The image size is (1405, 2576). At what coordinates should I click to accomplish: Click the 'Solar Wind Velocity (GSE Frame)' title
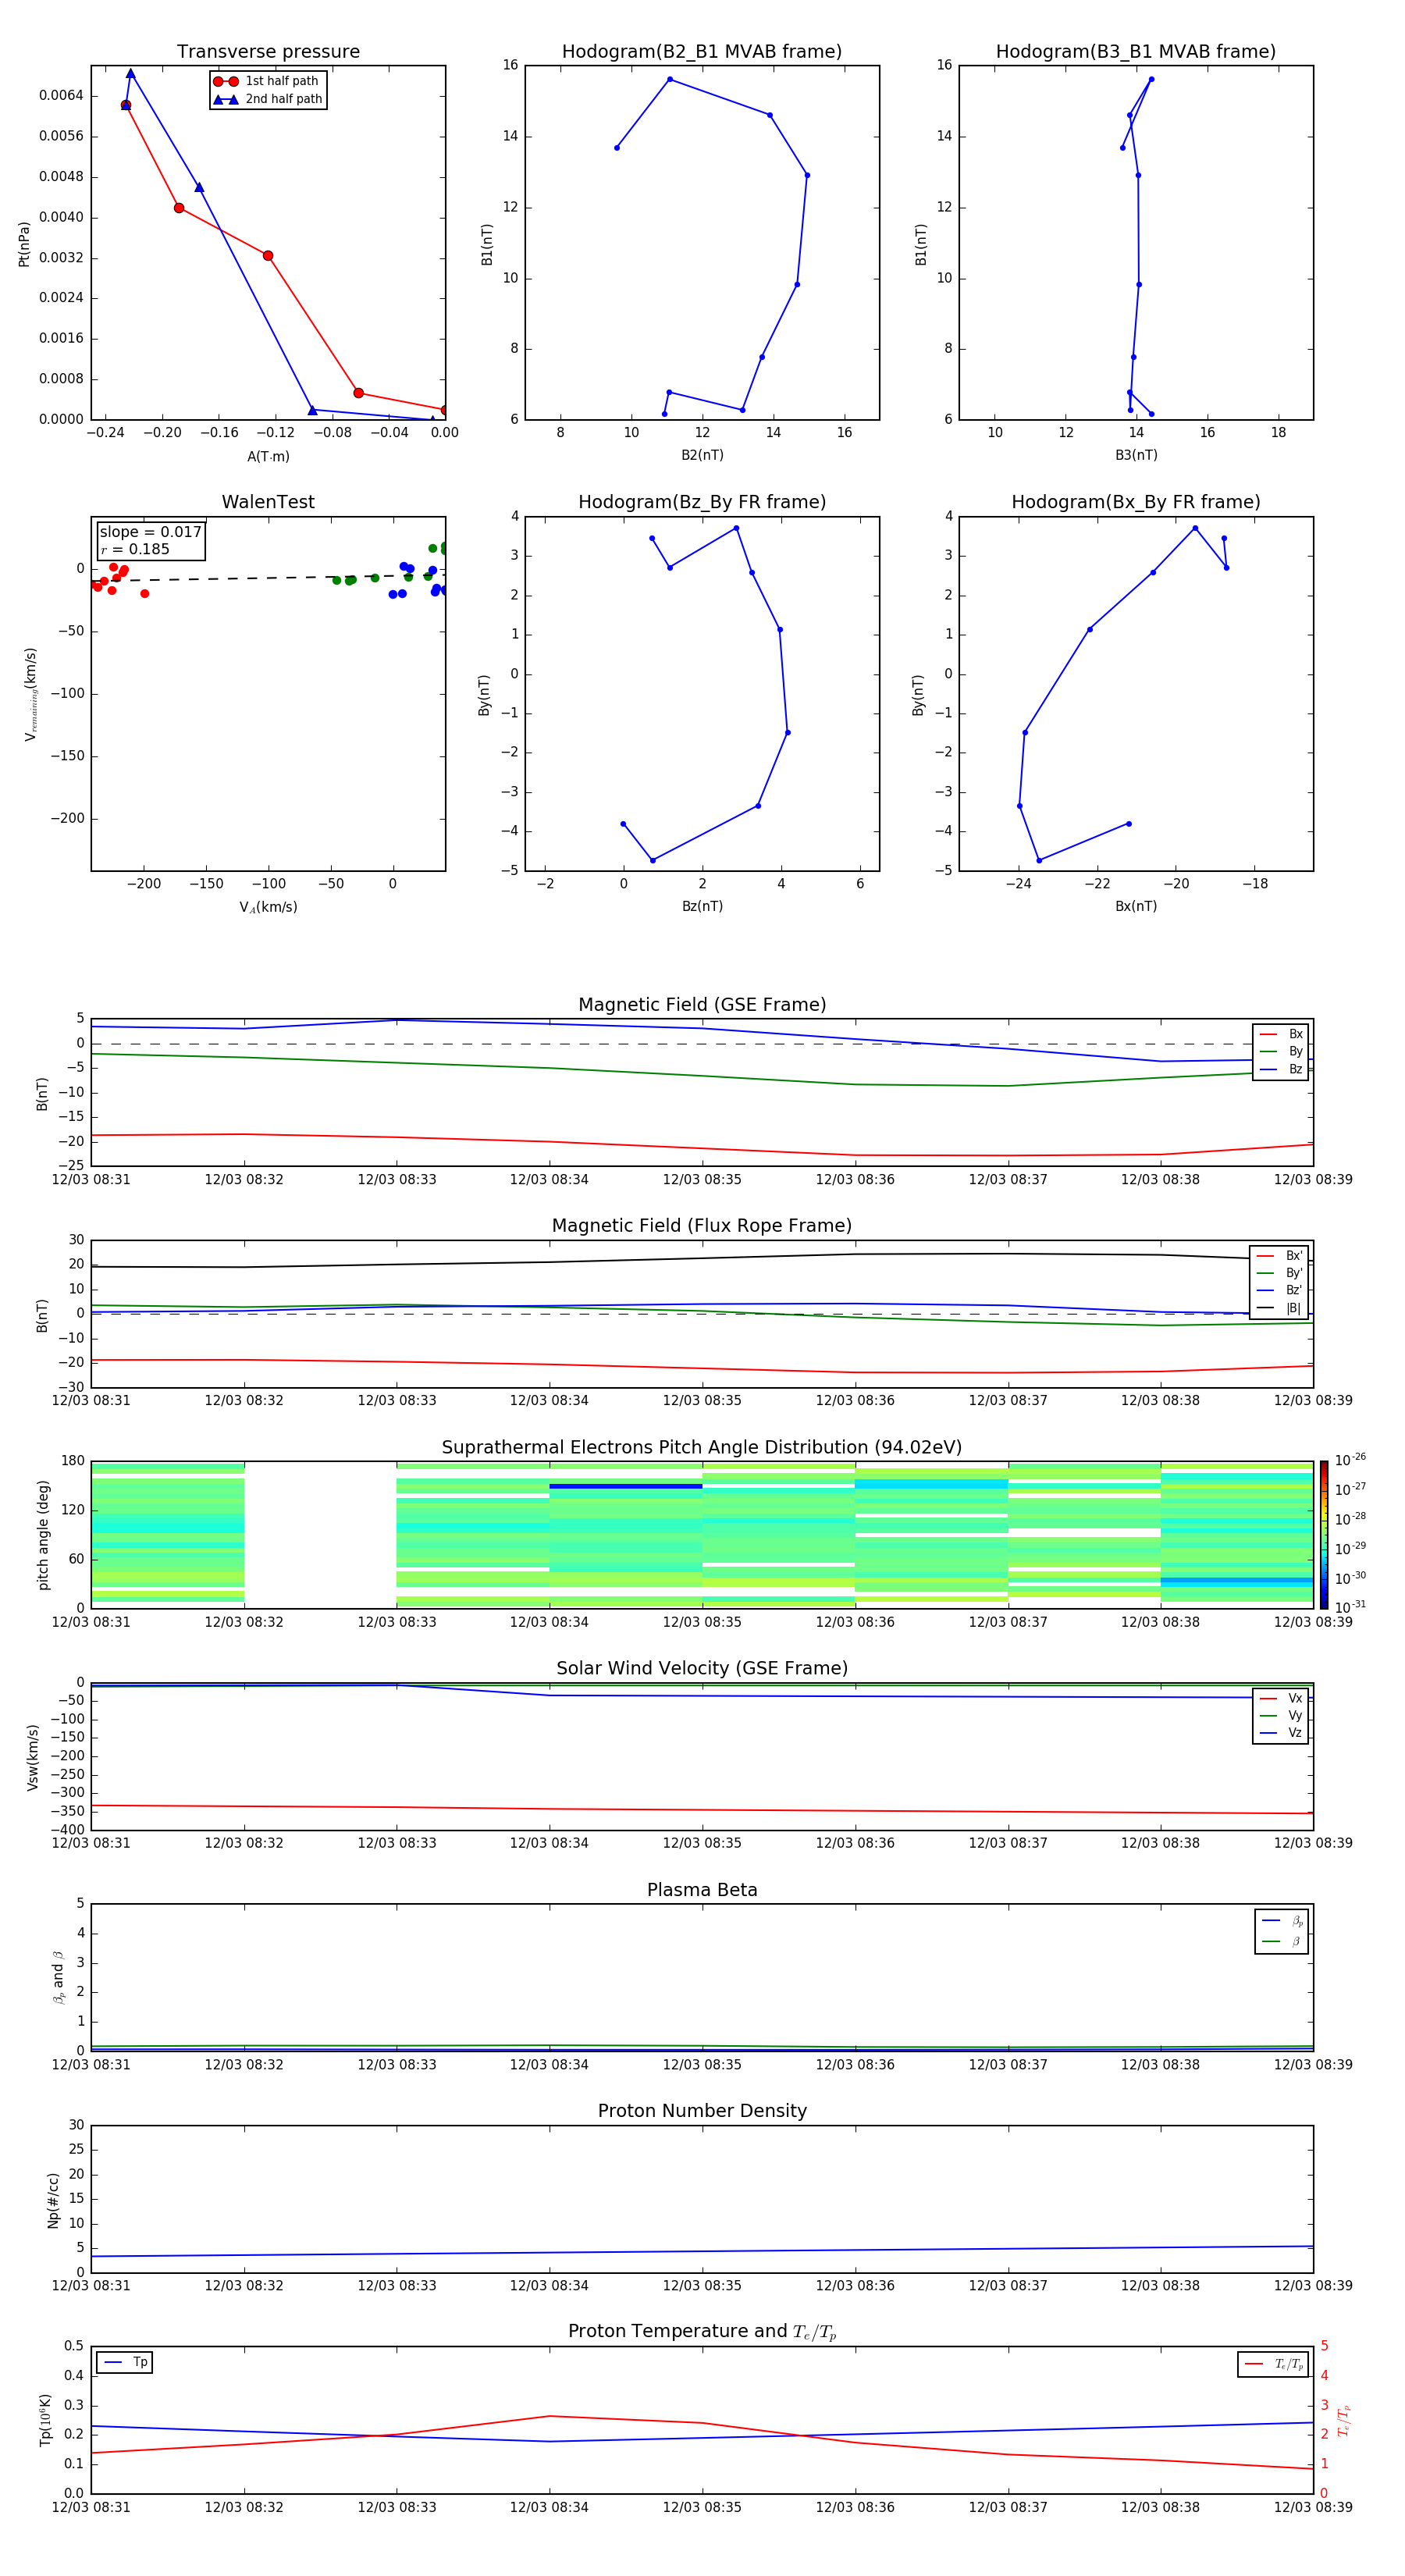coord(702,1668)
